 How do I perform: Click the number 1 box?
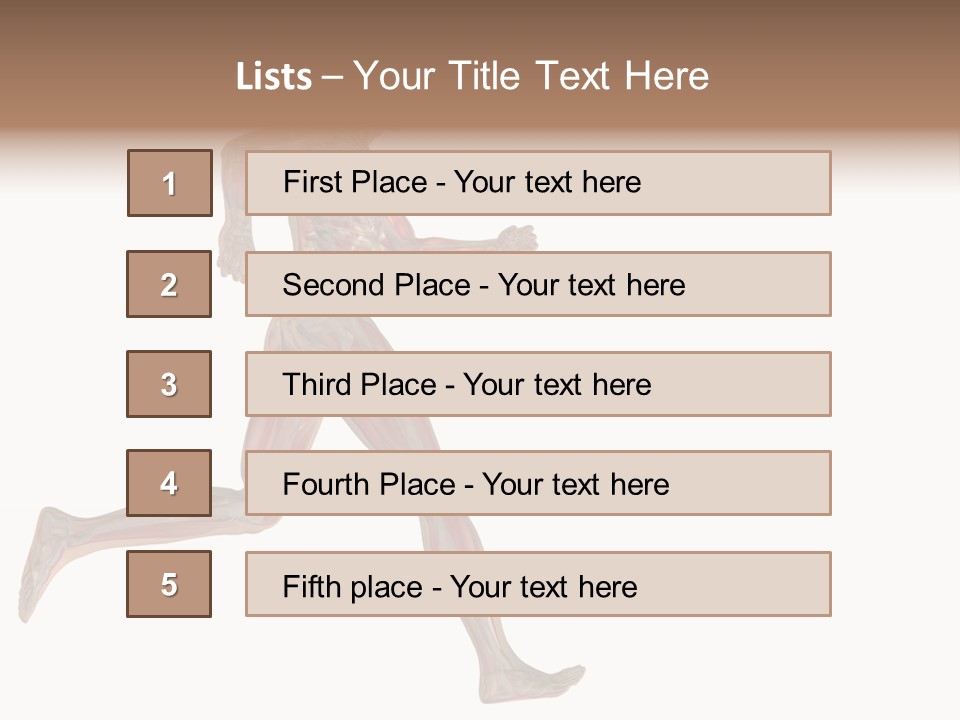click(x=170, y=183)
